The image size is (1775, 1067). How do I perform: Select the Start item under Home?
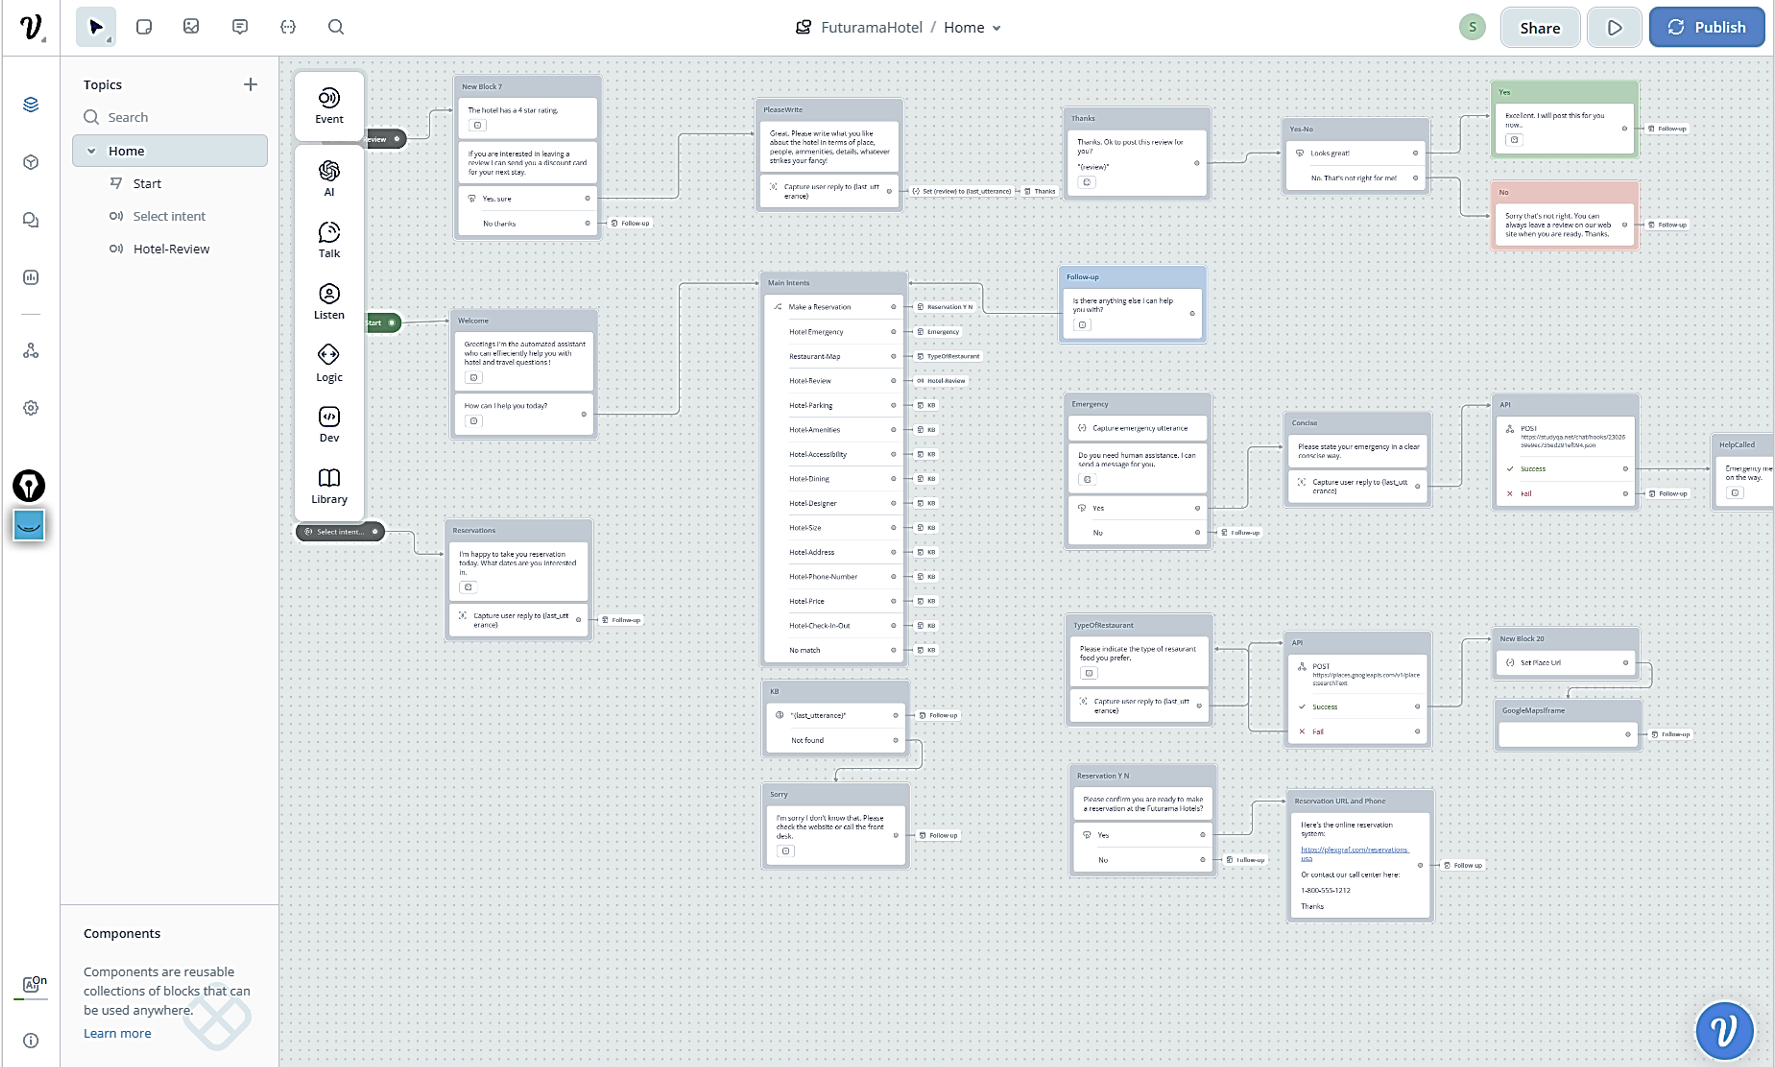(147, 184)
